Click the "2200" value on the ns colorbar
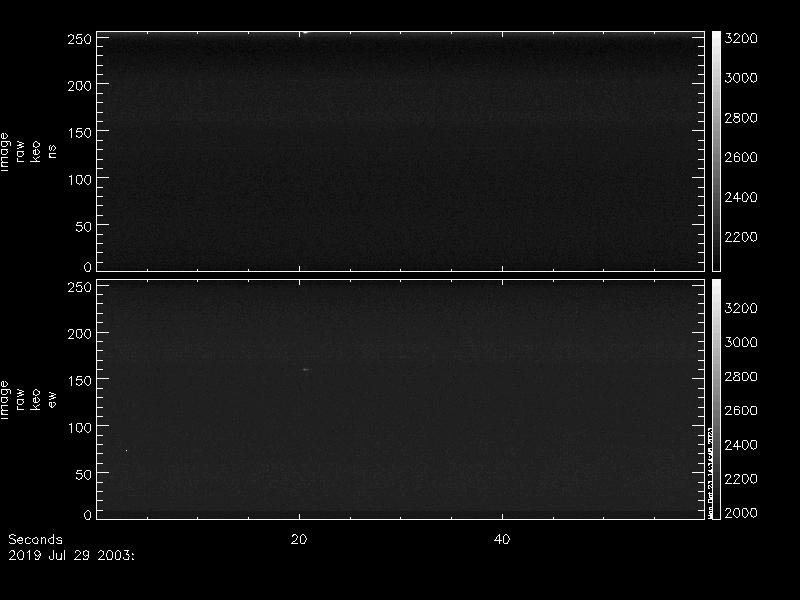 click(741, 237)
